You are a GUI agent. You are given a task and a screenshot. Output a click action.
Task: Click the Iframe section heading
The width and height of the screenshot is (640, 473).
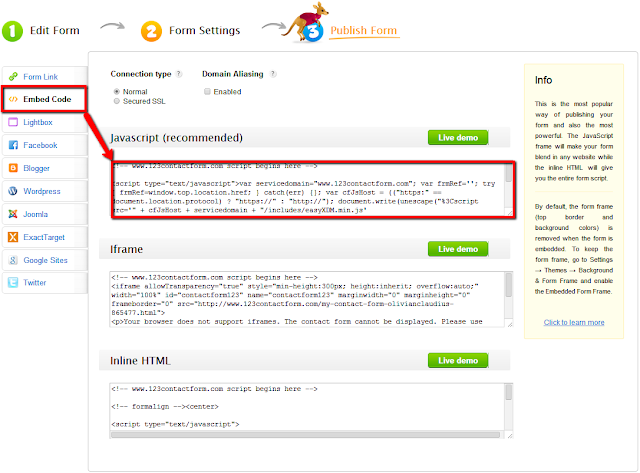tap(127, 249)
